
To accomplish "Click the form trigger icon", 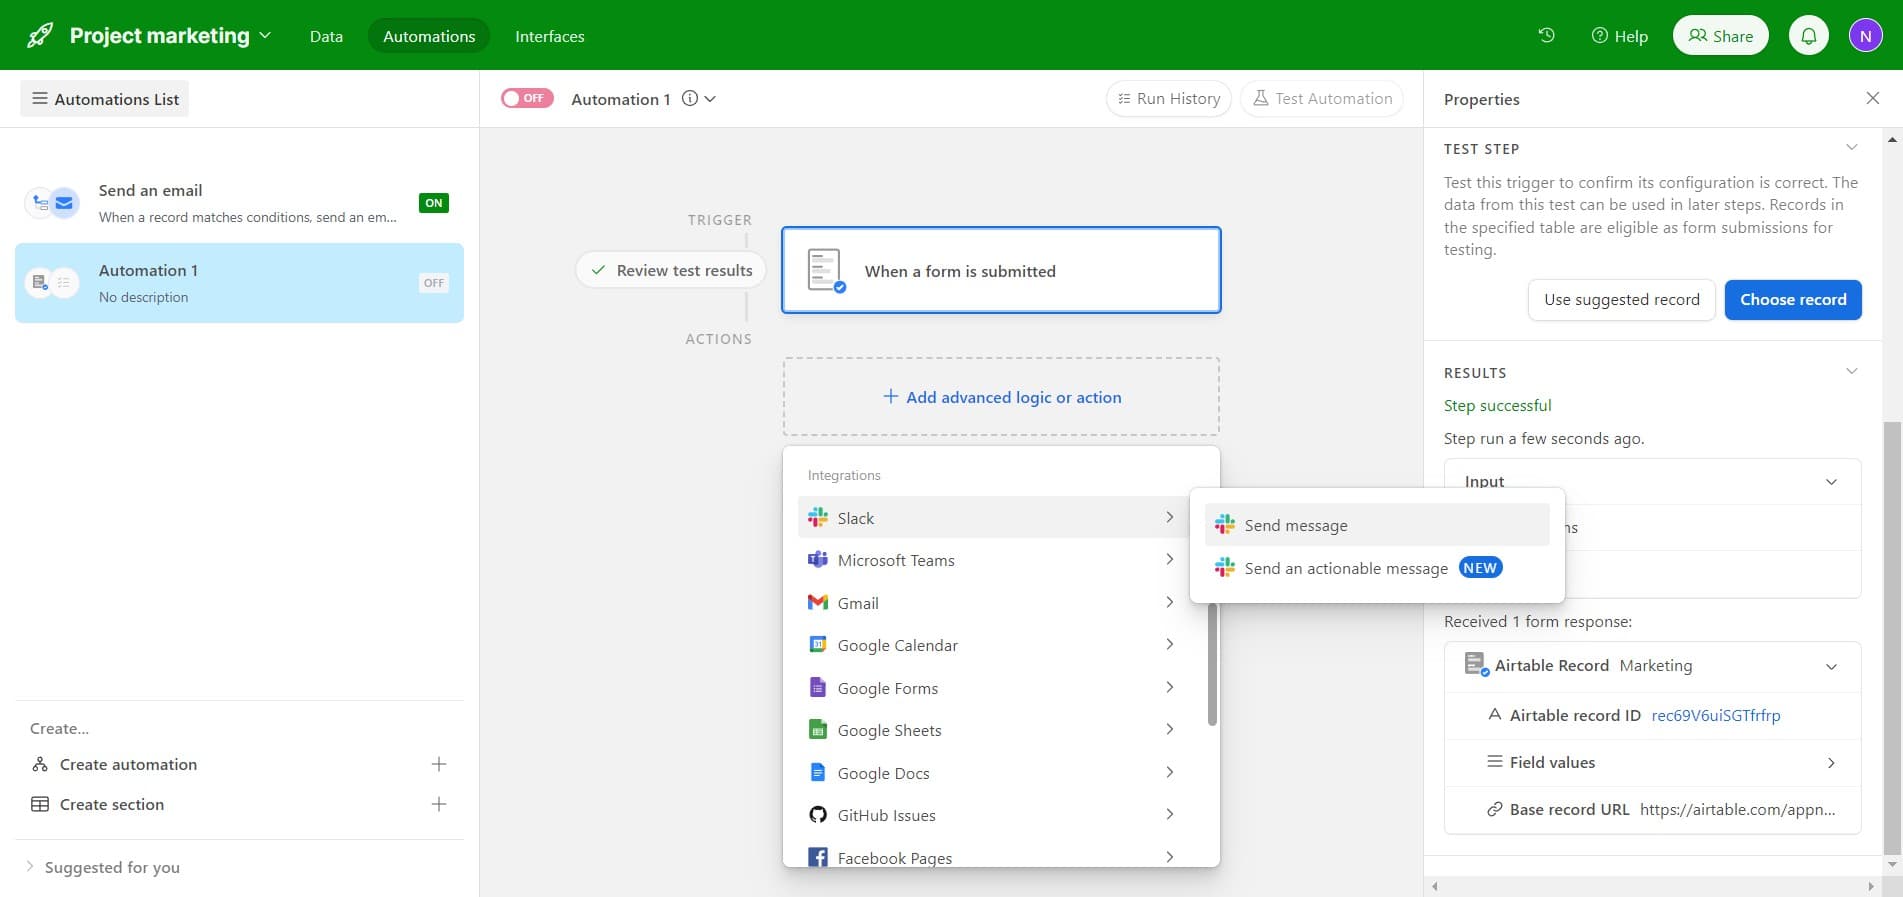I will 825,271.
